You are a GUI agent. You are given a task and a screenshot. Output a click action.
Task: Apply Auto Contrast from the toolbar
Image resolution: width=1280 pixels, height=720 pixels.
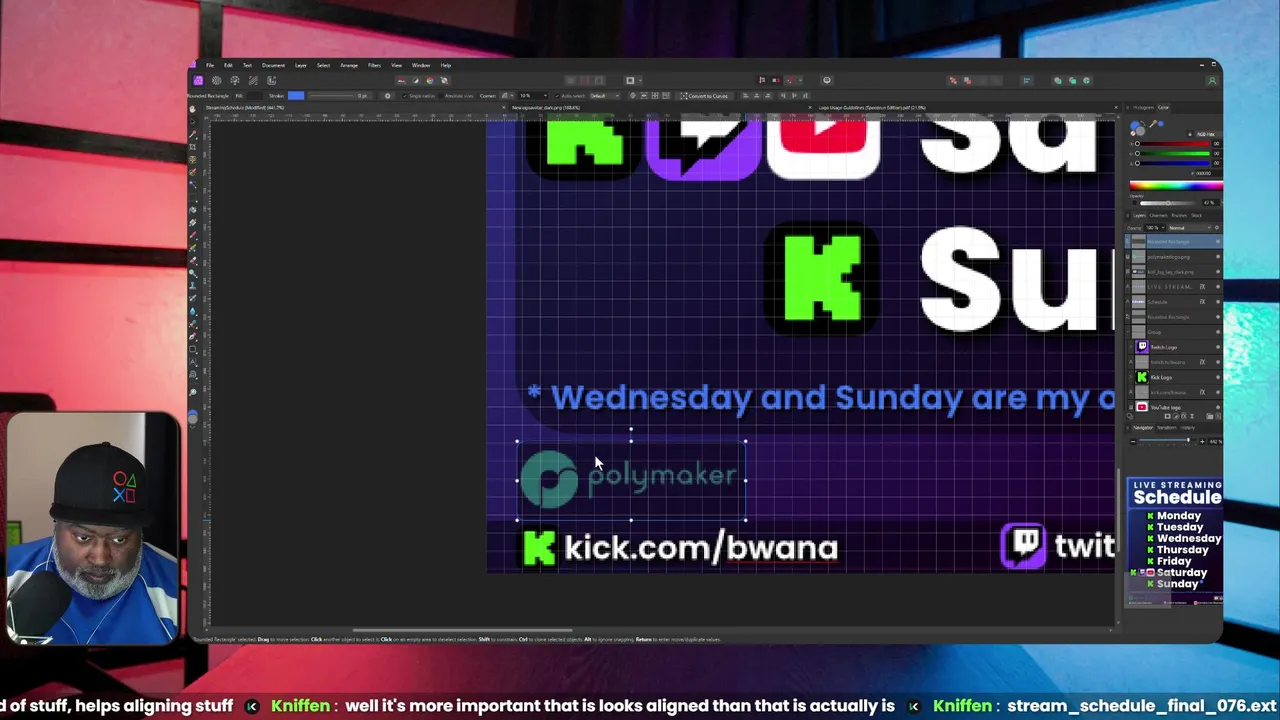416,80
